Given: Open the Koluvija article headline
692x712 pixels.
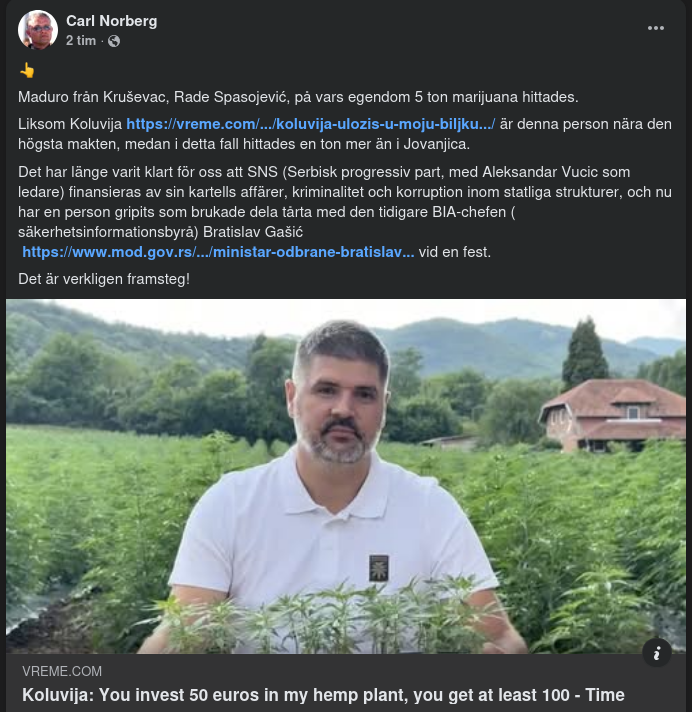Looking at the screenshot, I should pos(323,695).
